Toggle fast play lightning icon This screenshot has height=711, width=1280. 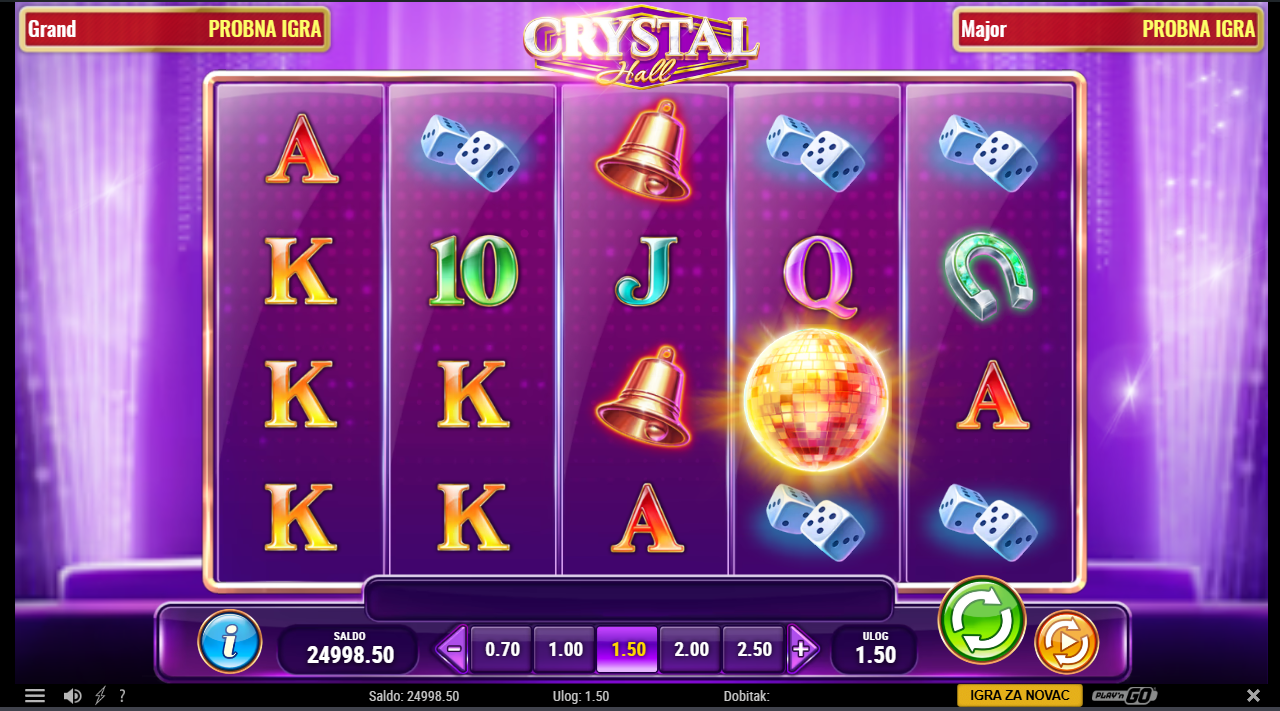click(x=100, y=696)
